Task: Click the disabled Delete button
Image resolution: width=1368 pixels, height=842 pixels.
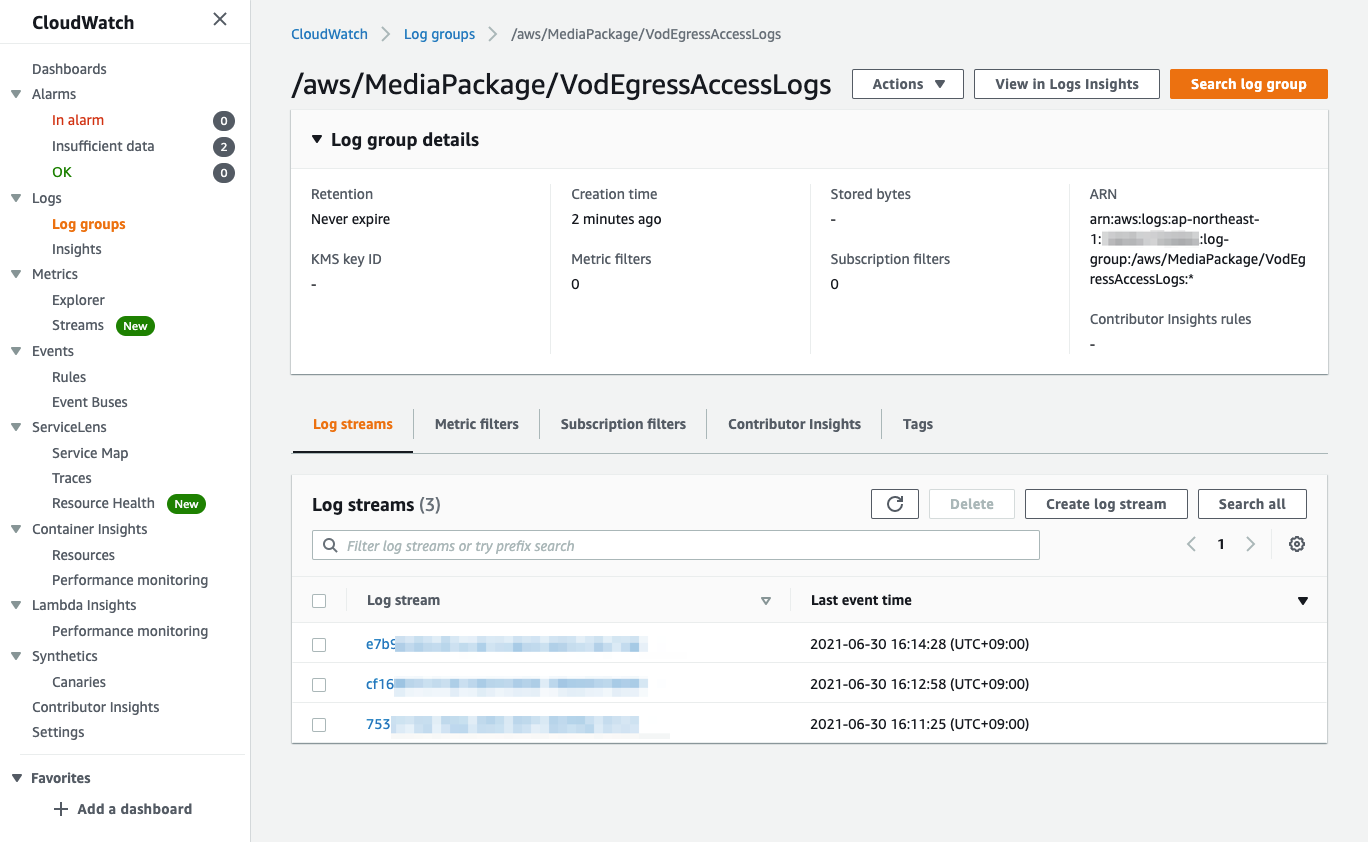Action: click(972, 504)
